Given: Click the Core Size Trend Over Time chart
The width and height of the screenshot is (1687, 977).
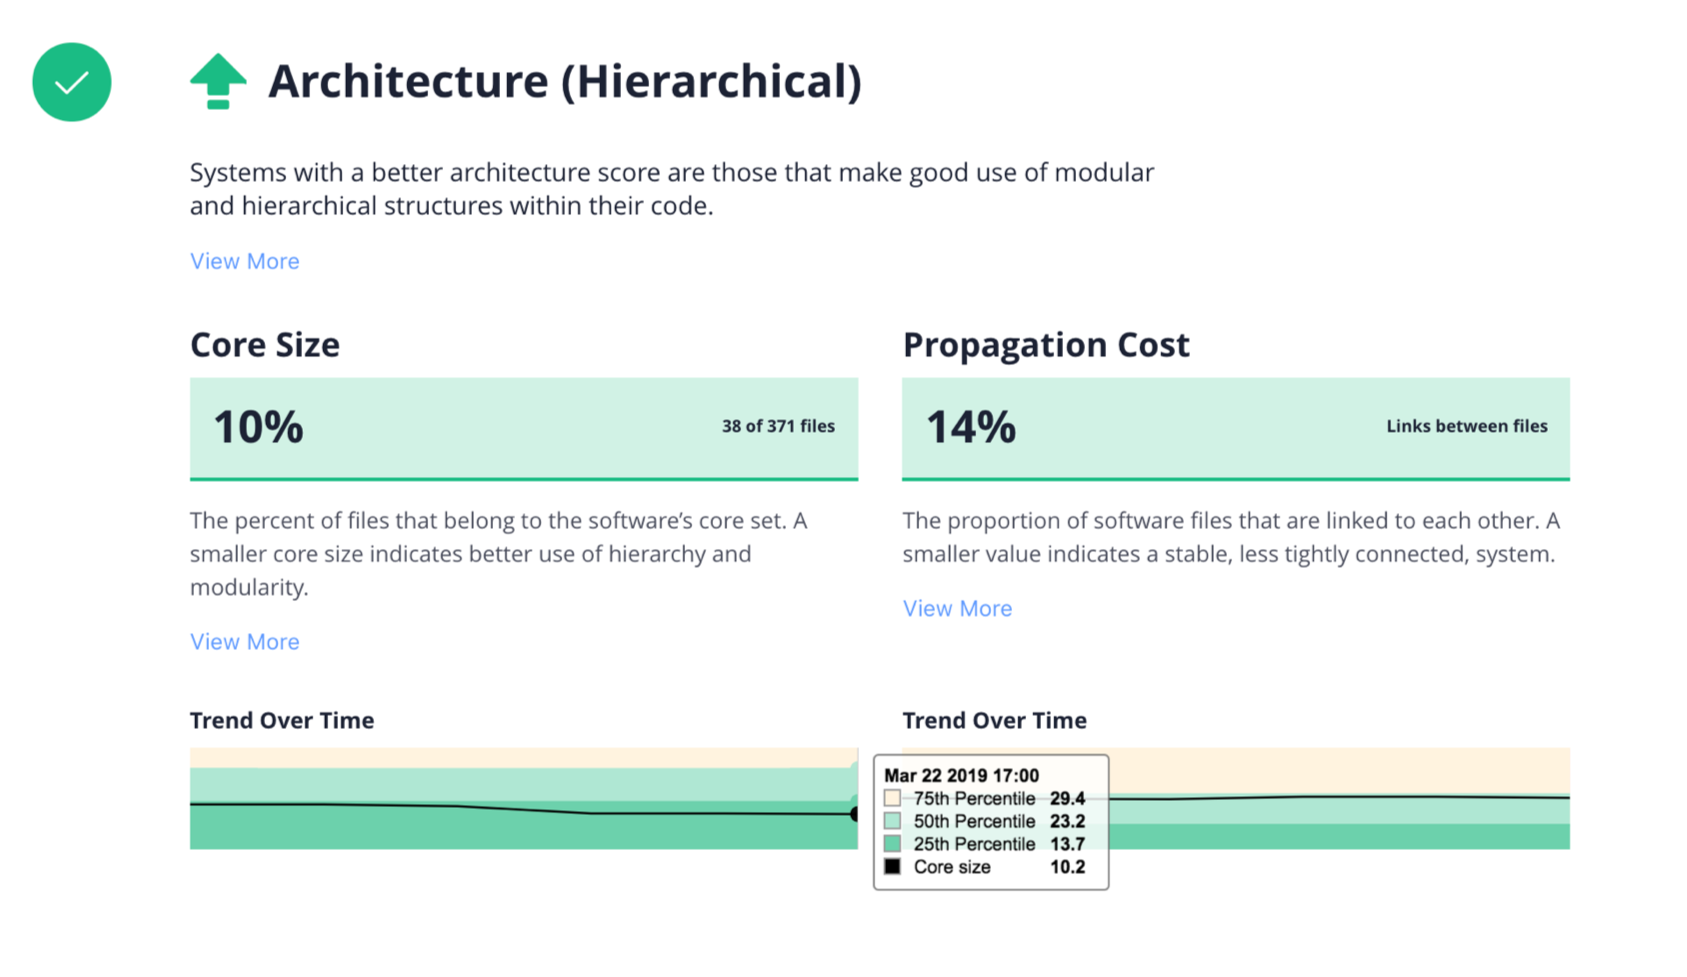Looking at the screenshot, I should point(450,800).
